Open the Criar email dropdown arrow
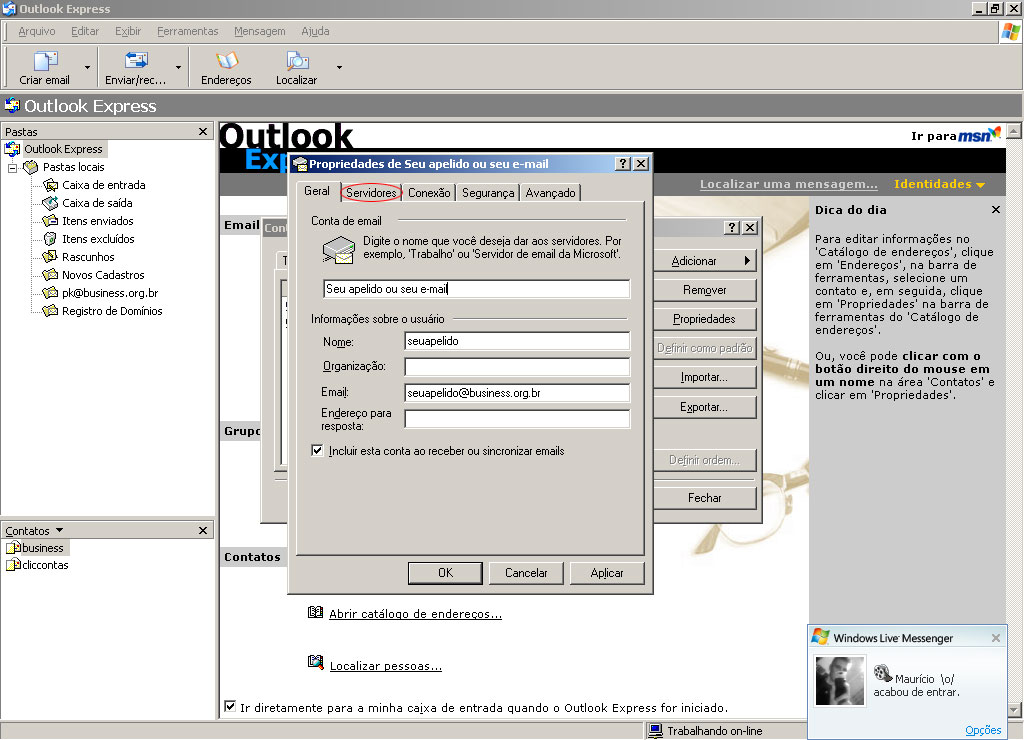Viewport: 1024px width, 740px height. (x=87, y=67)
